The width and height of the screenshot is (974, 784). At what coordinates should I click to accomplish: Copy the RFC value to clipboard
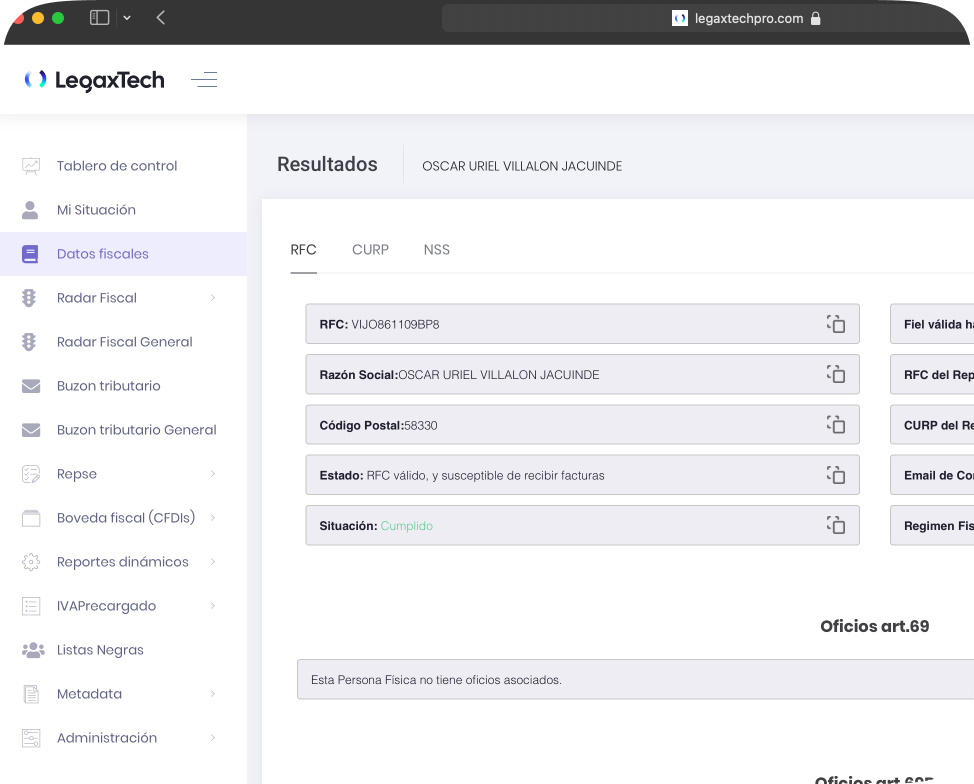coord(835,324)
